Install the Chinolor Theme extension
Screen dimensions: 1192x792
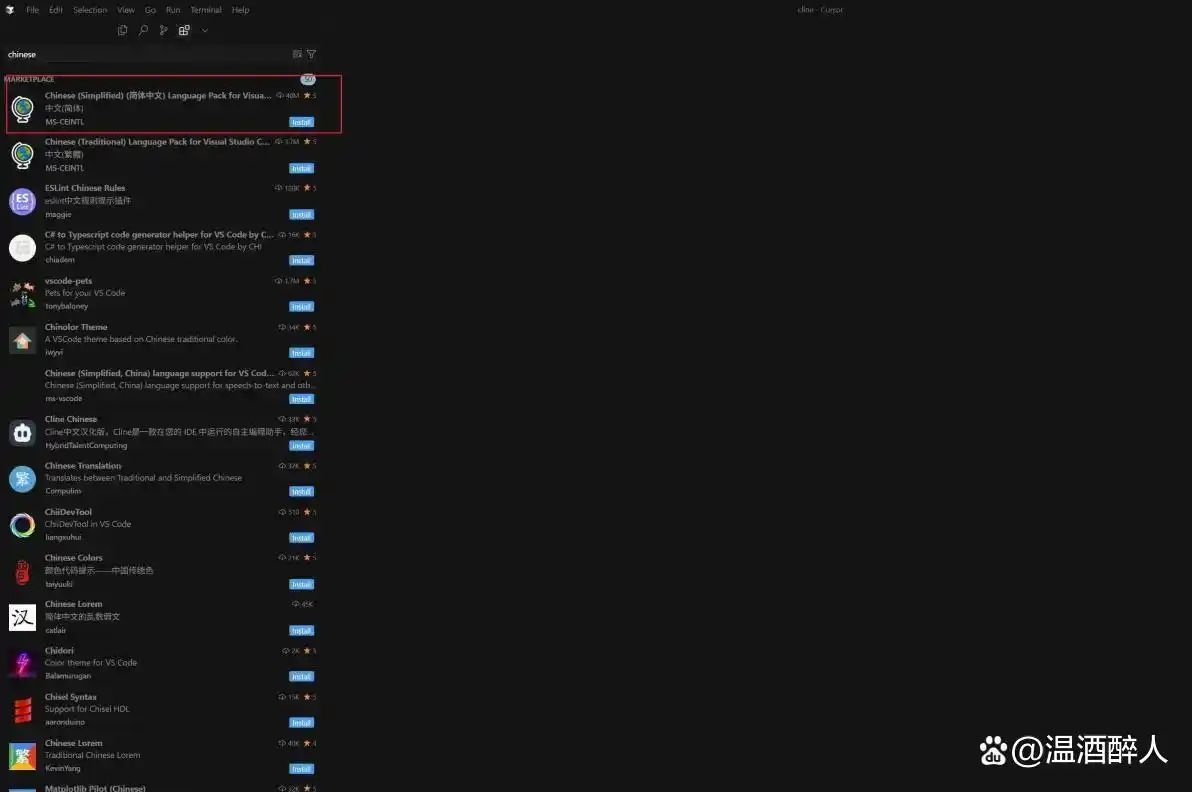coord(301,353)
